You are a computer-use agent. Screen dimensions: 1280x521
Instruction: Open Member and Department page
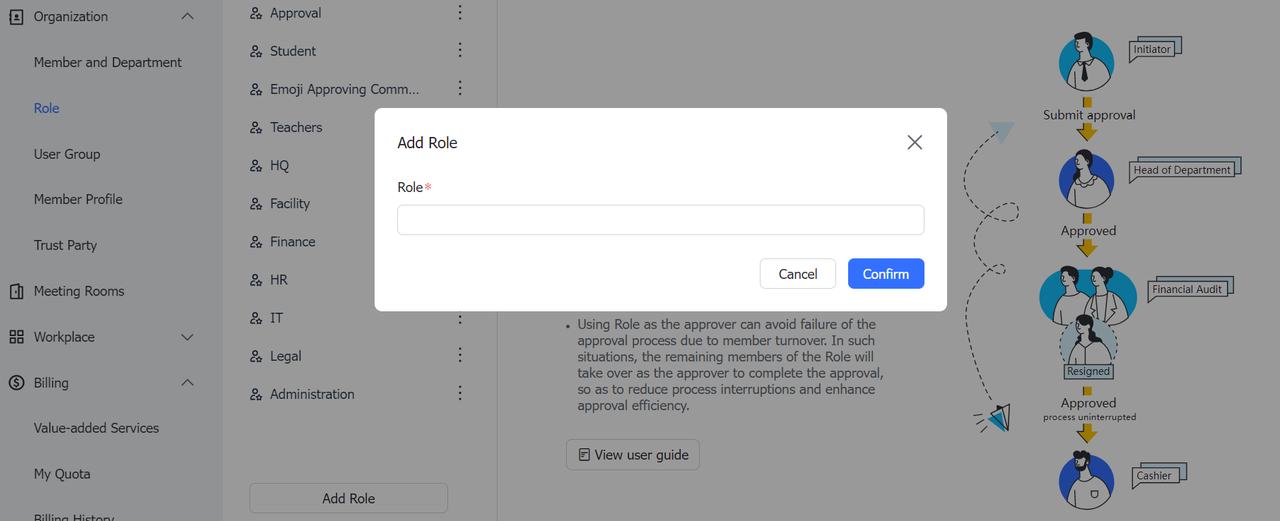click(x=107, y=62)
